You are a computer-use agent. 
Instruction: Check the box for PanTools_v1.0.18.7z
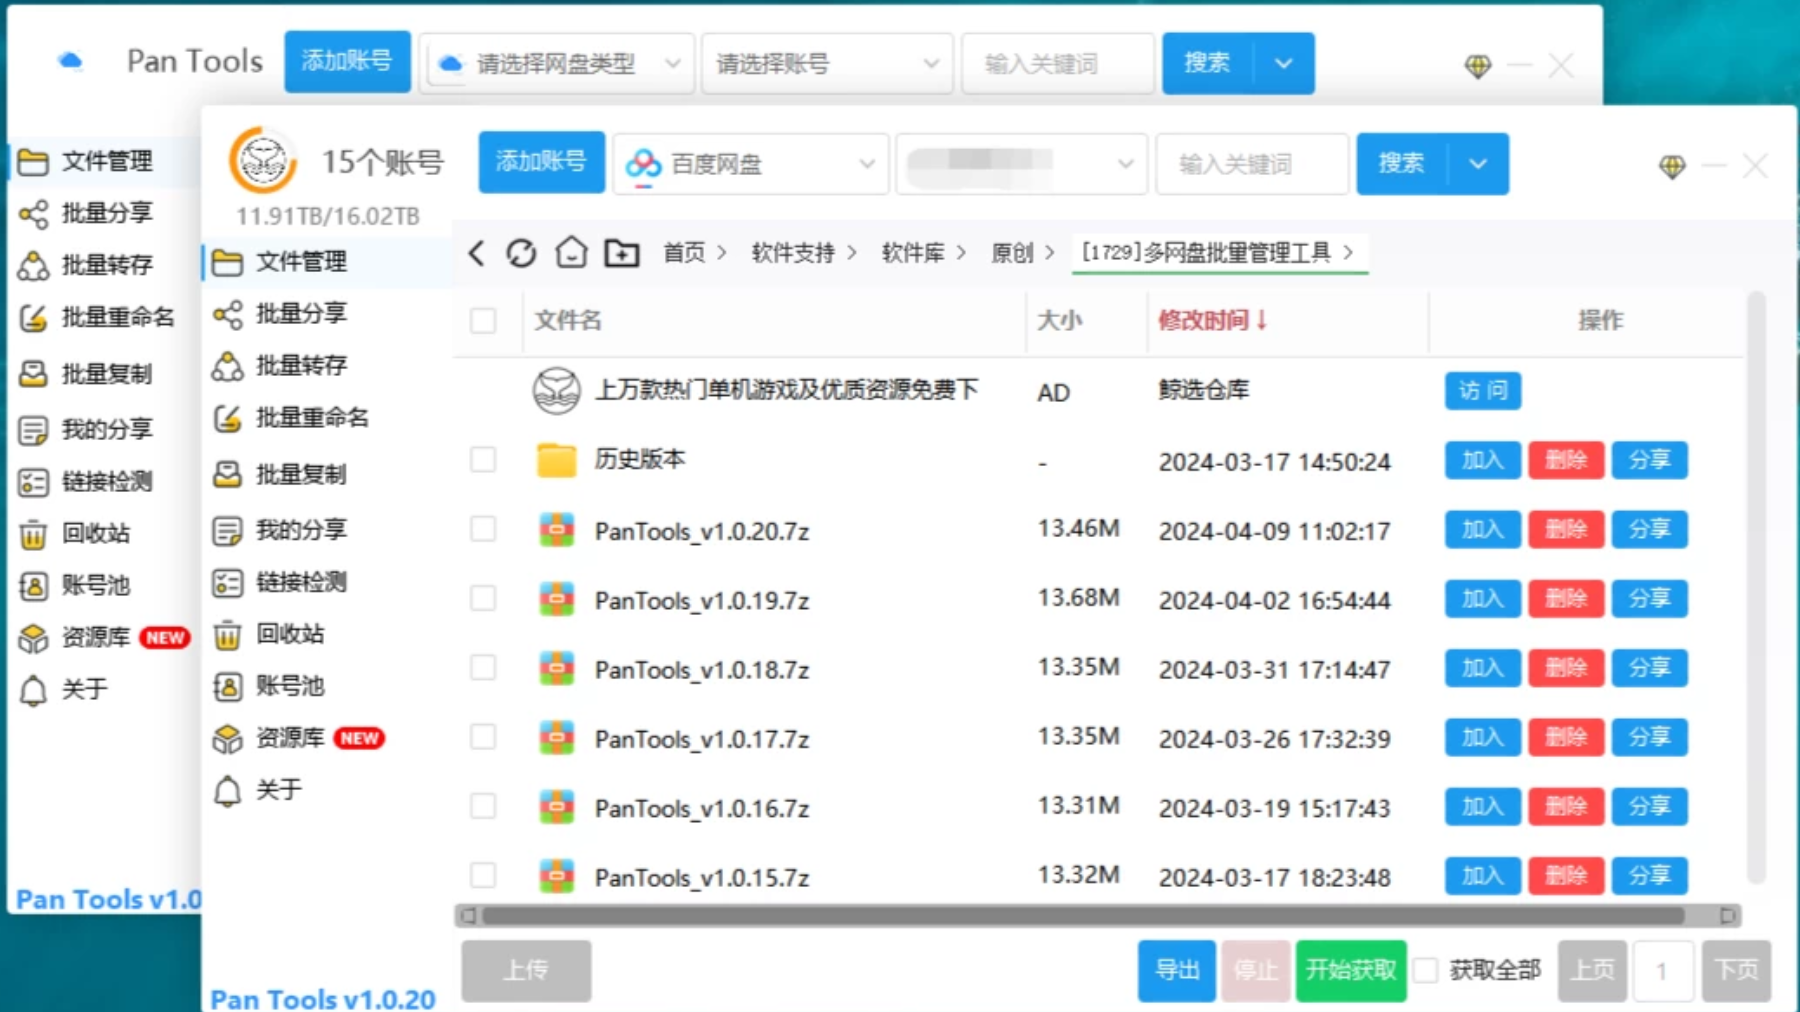(x=483, y=667)
